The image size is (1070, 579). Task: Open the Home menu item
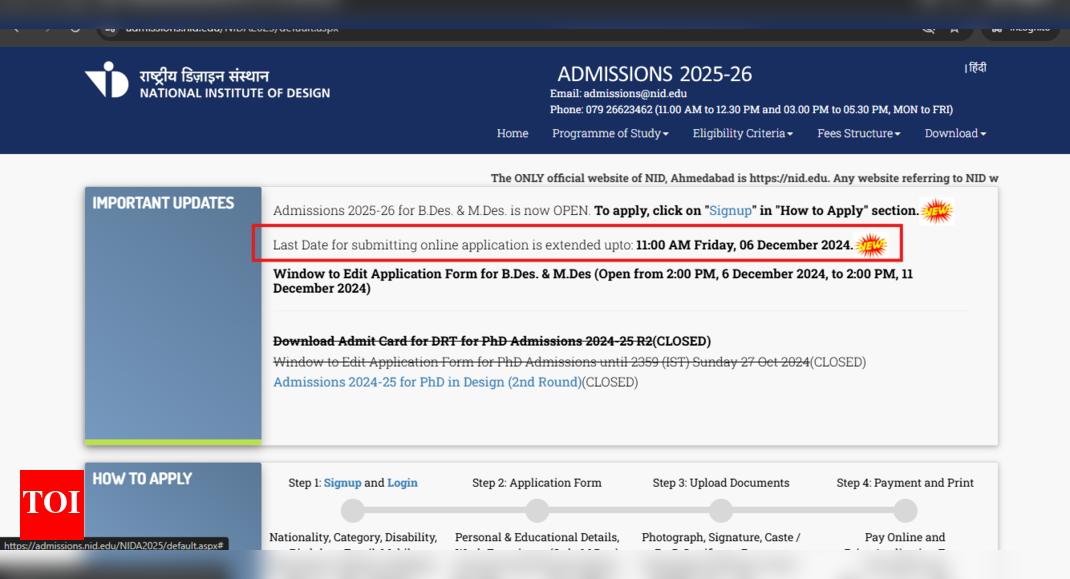(512, 133)
